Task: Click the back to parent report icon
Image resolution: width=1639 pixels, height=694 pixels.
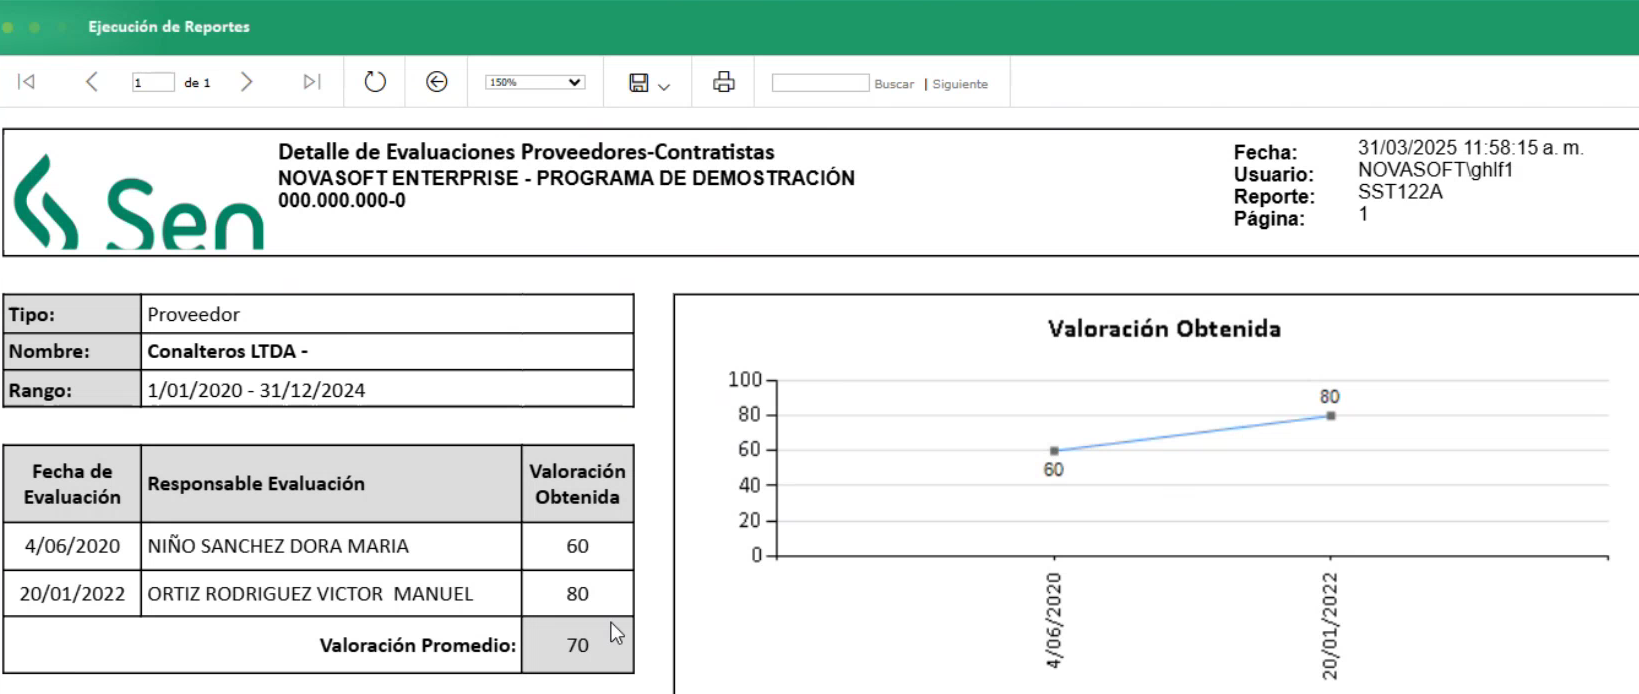Action: pyautogui.click(x=437, y=82)
